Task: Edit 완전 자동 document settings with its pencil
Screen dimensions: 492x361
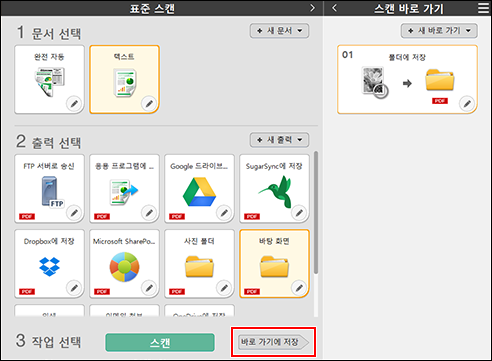Action: coord(74,104)
